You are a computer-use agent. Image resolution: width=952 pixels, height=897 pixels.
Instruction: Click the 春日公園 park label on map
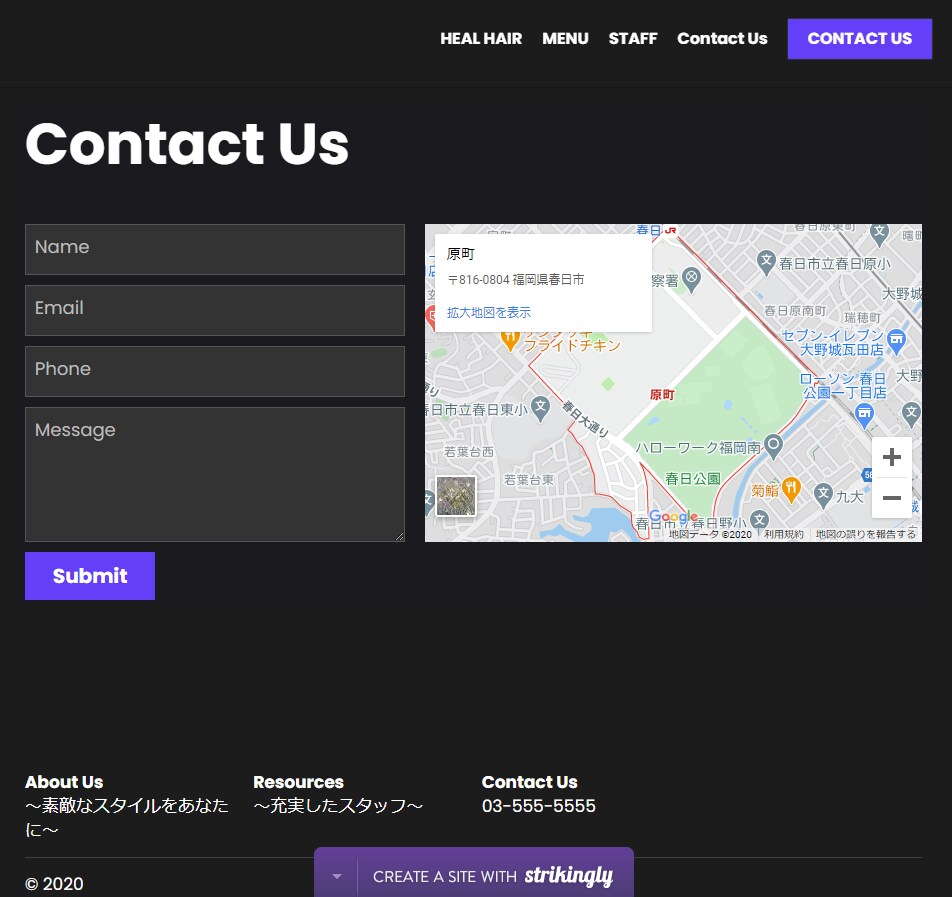click(693, 479)
